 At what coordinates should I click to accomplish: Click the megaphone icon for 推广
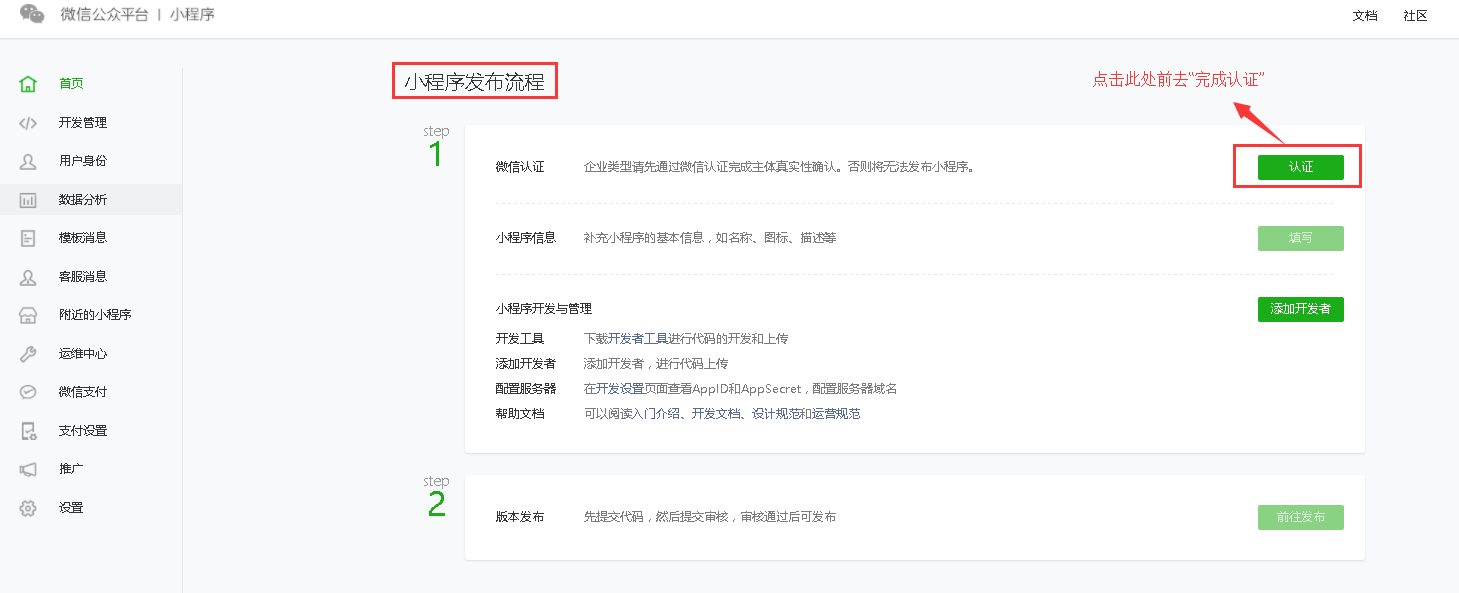pyautogui.click(x=28, y=469)
